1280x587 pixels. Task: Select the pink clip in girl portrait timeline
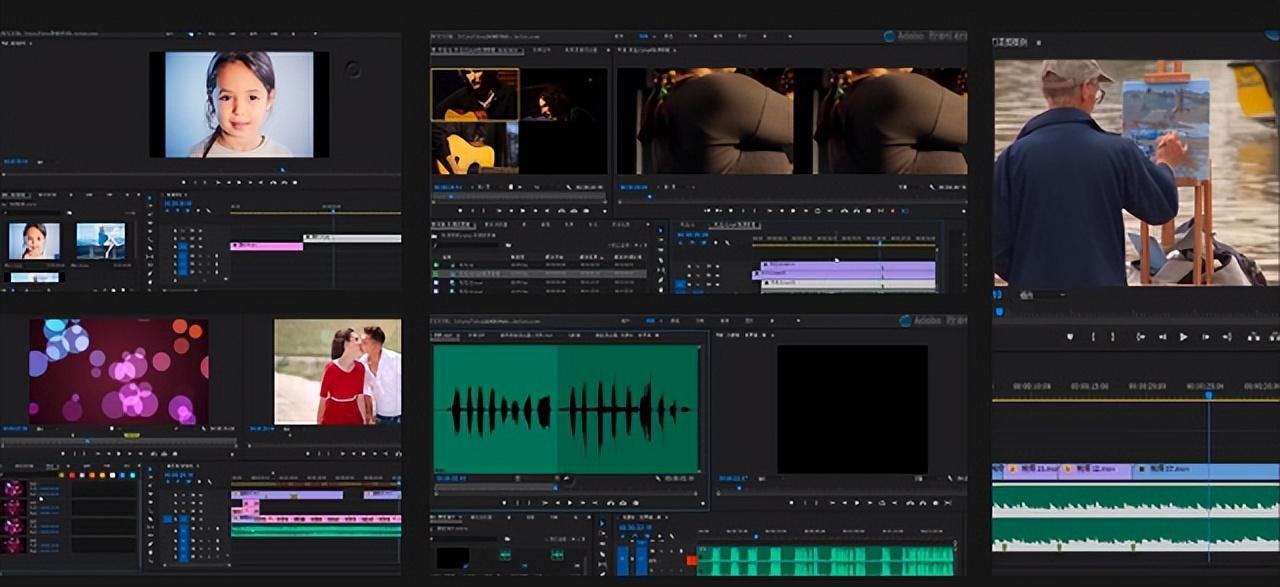pos(266,246)
